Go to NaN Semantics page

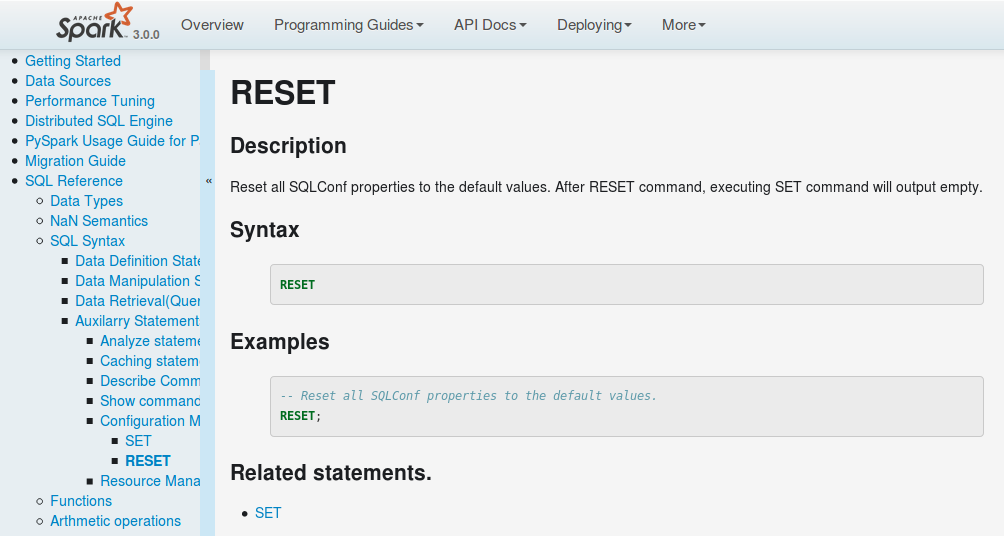coord(99,221)
